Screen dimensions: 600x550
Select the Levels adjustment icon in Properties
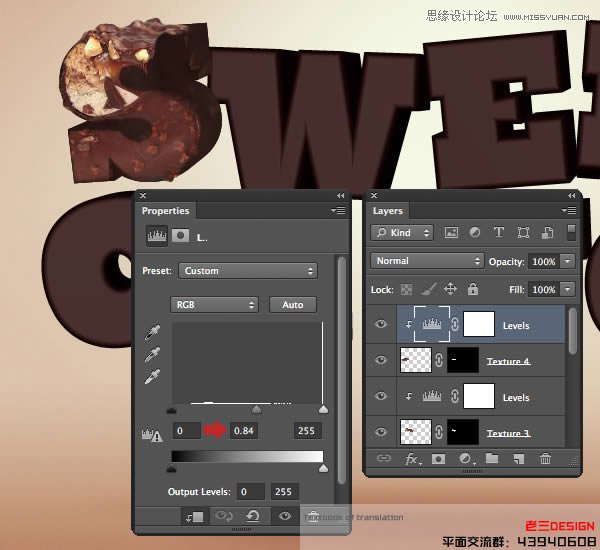[157, 236]
